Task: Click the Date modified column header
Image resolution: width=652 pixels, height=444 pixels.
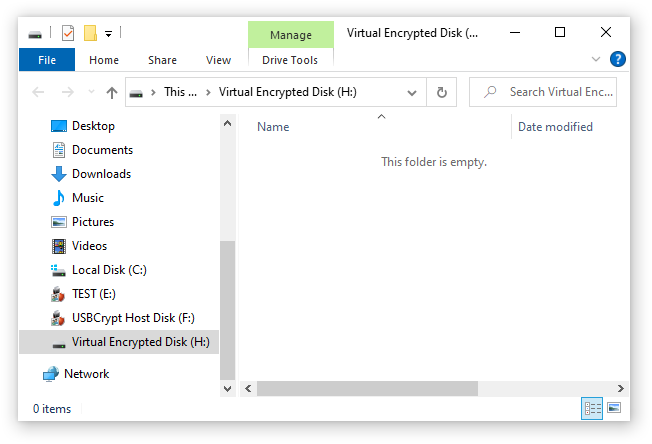Action: tap(555, 127)
